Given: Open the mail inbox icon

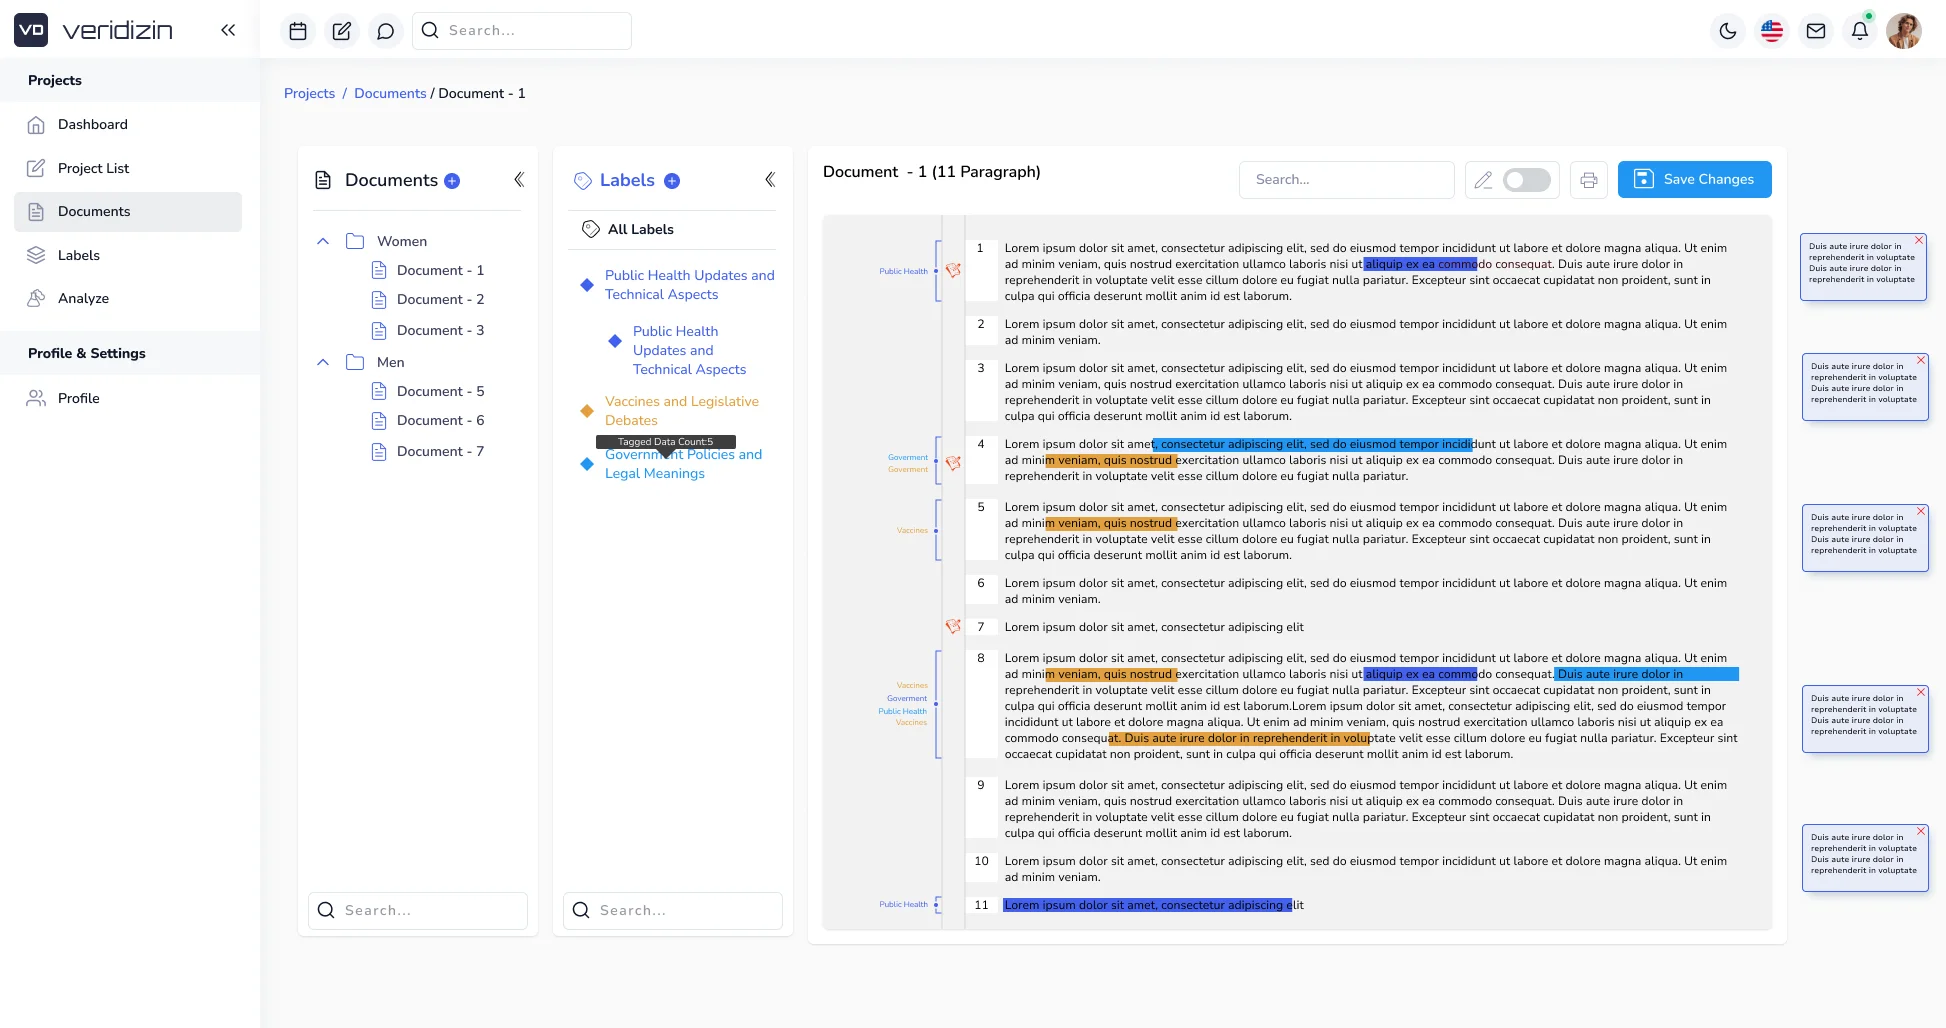Looking at the screenshot, I should pyautogui.click(x=1815, y=31).
